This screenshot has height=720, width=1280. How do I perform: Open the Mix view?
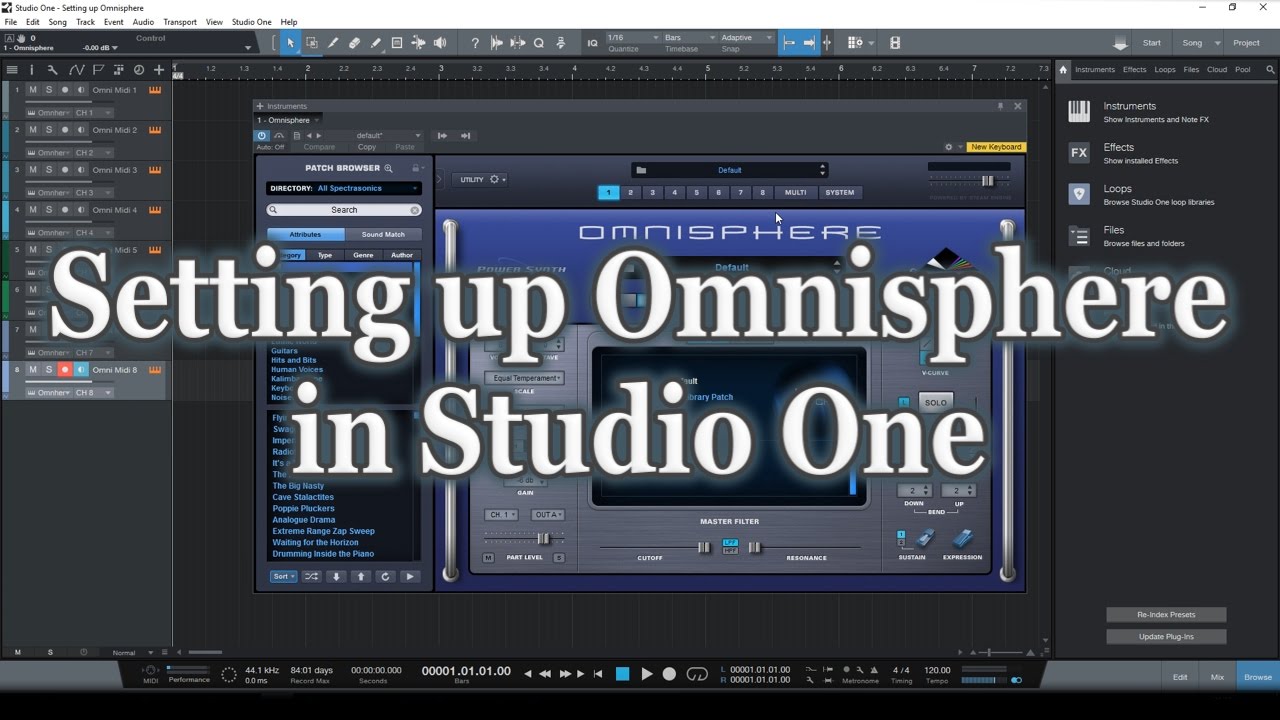(1217, 677)
